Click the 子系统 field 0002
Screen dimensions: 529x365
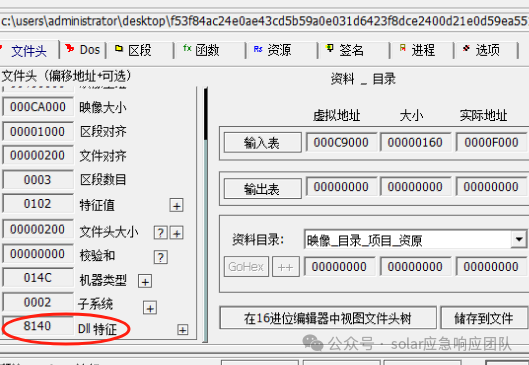click(x=38, y=302)
